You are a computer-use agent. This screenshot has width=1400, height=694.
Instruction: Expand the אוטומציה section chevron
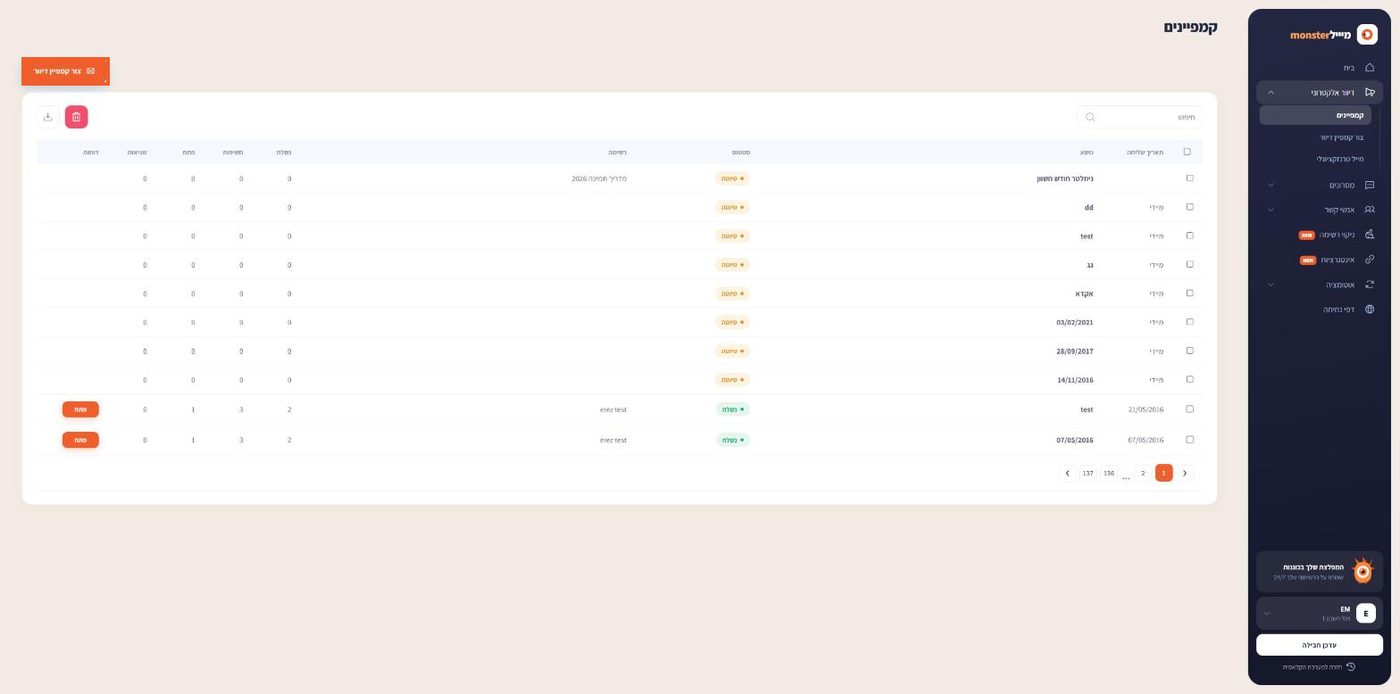1271,285
